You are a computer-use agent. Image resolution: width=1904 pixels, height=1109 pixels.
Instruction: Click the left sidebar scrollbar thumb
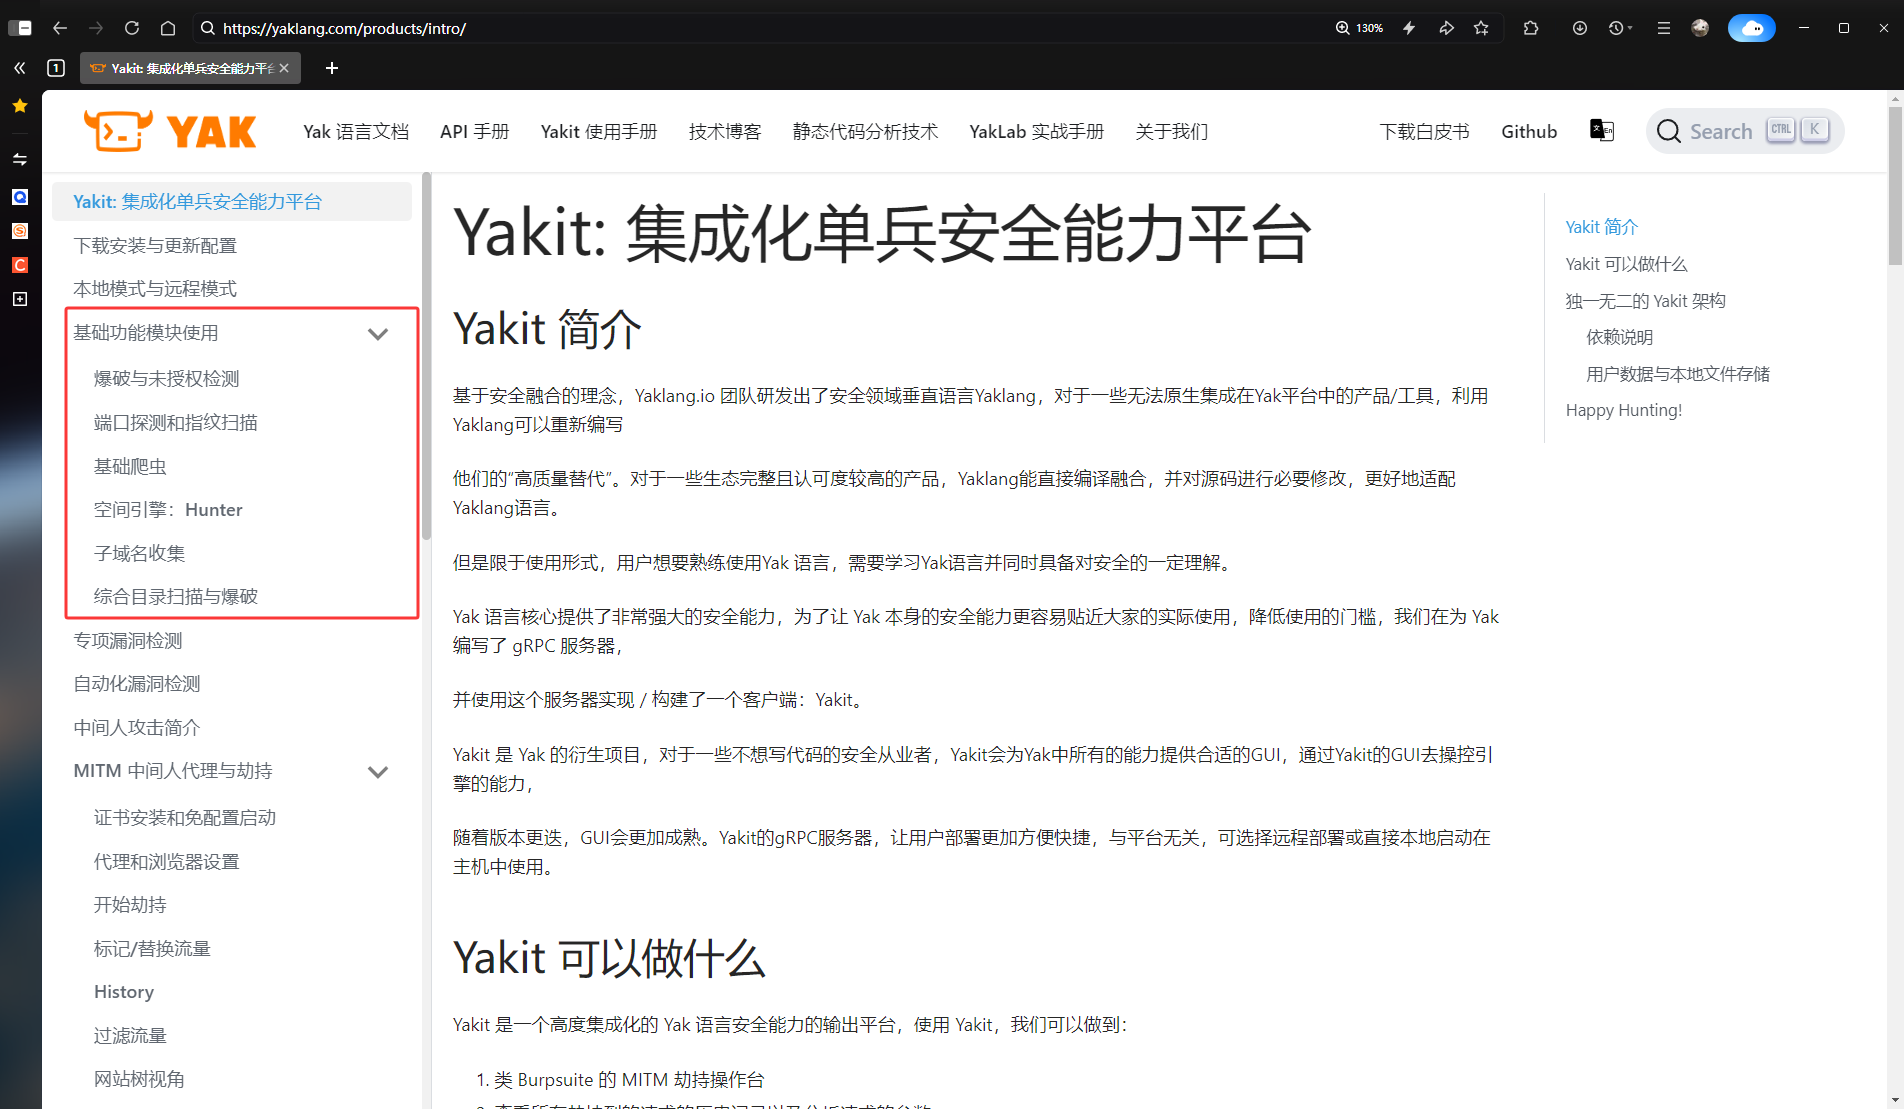coord(426,355)
